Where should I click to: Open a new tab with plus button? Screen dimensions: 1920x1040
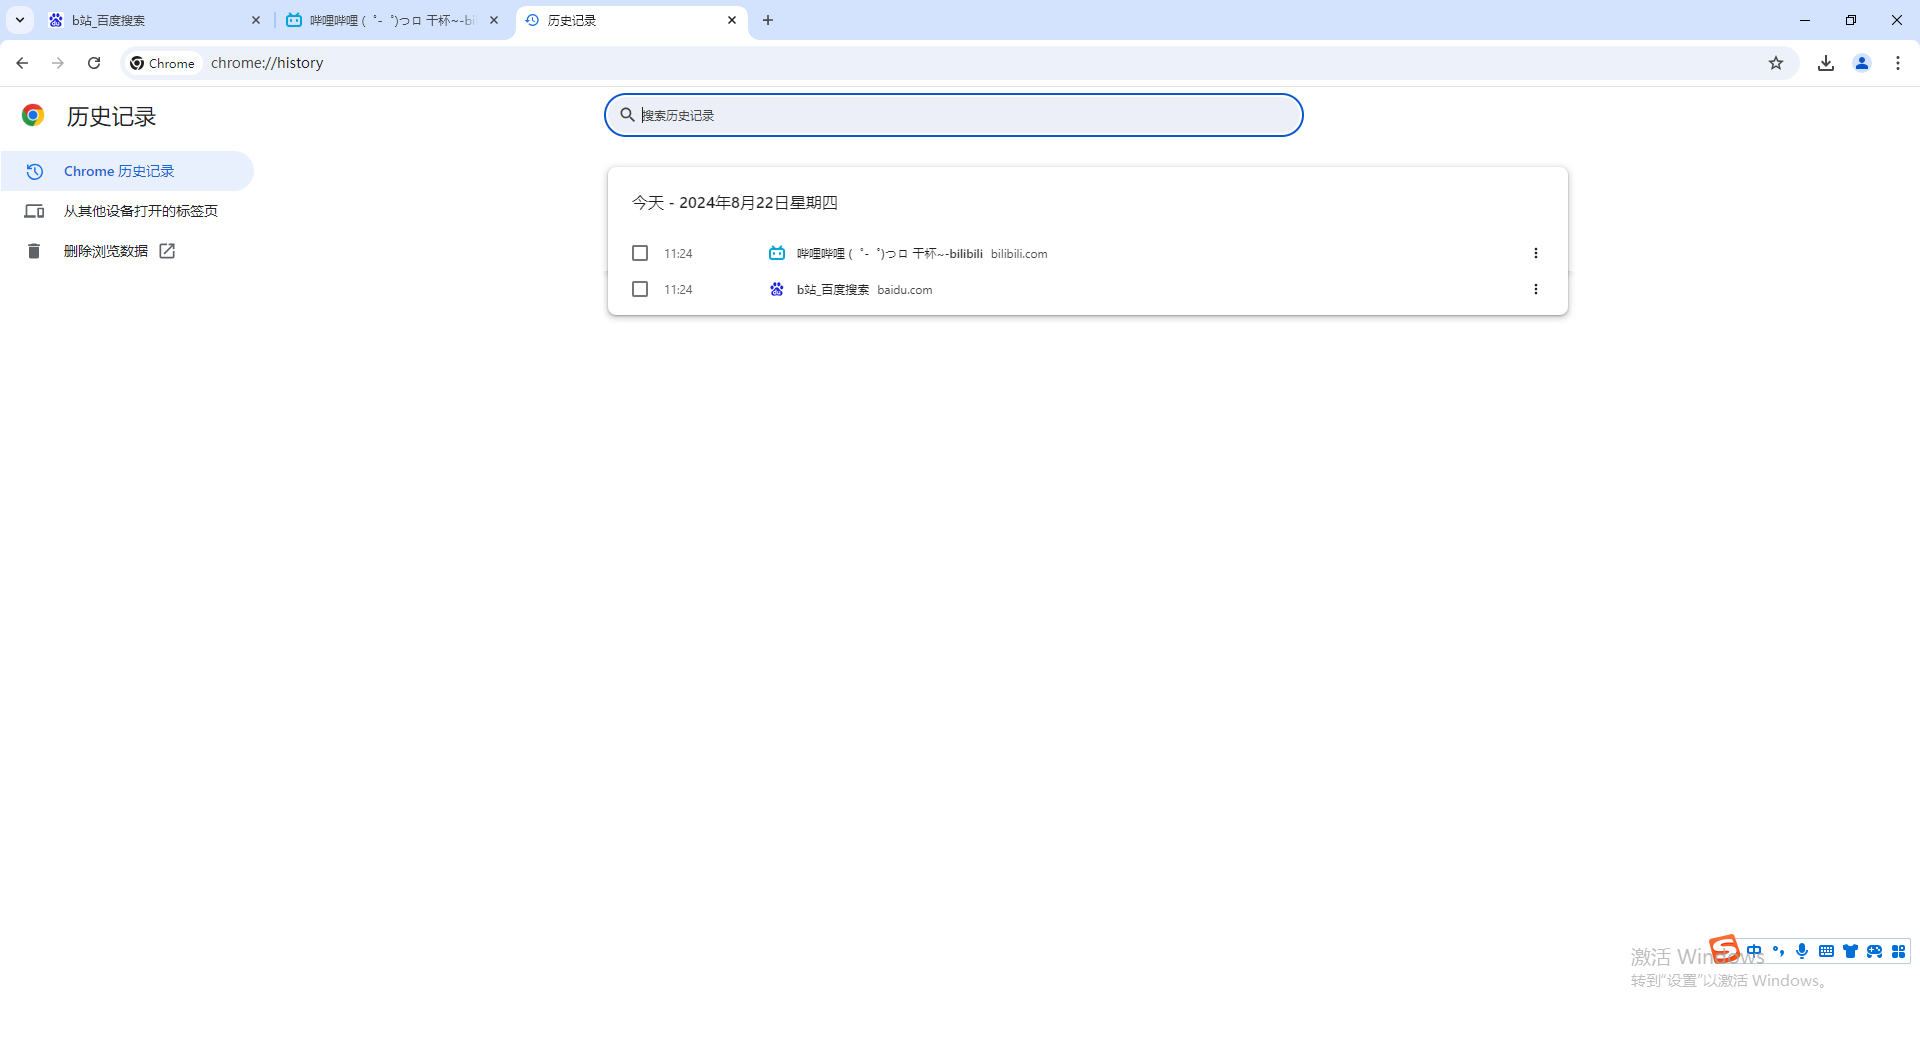coord(768,20)
